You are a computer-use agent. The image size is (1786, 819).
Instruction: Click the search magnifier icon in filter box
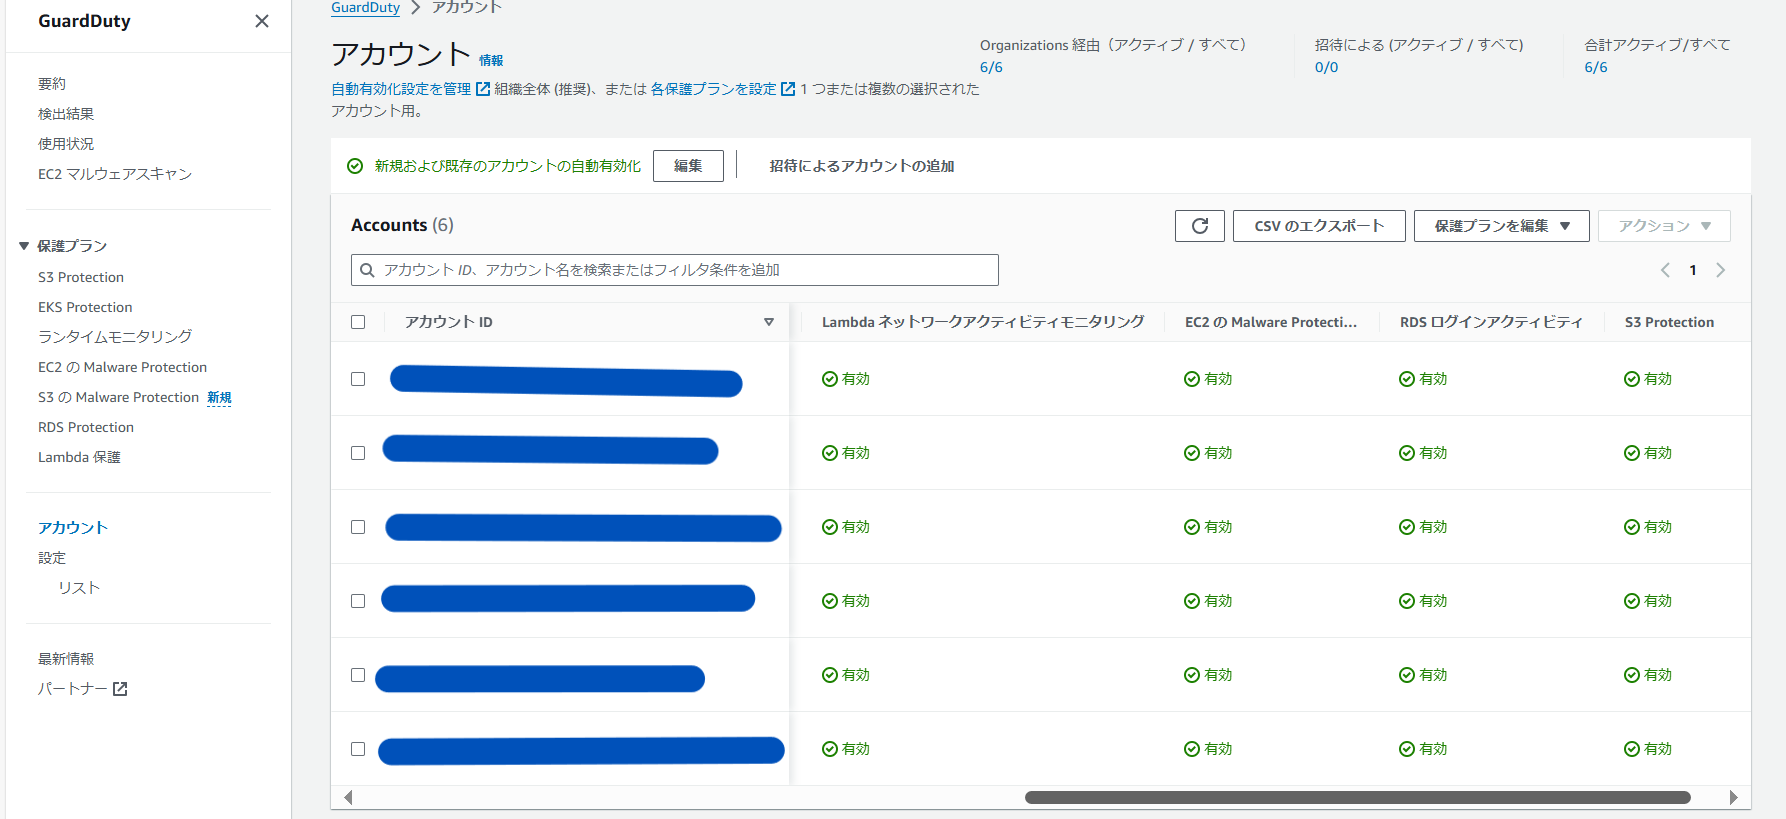(367, 270)
